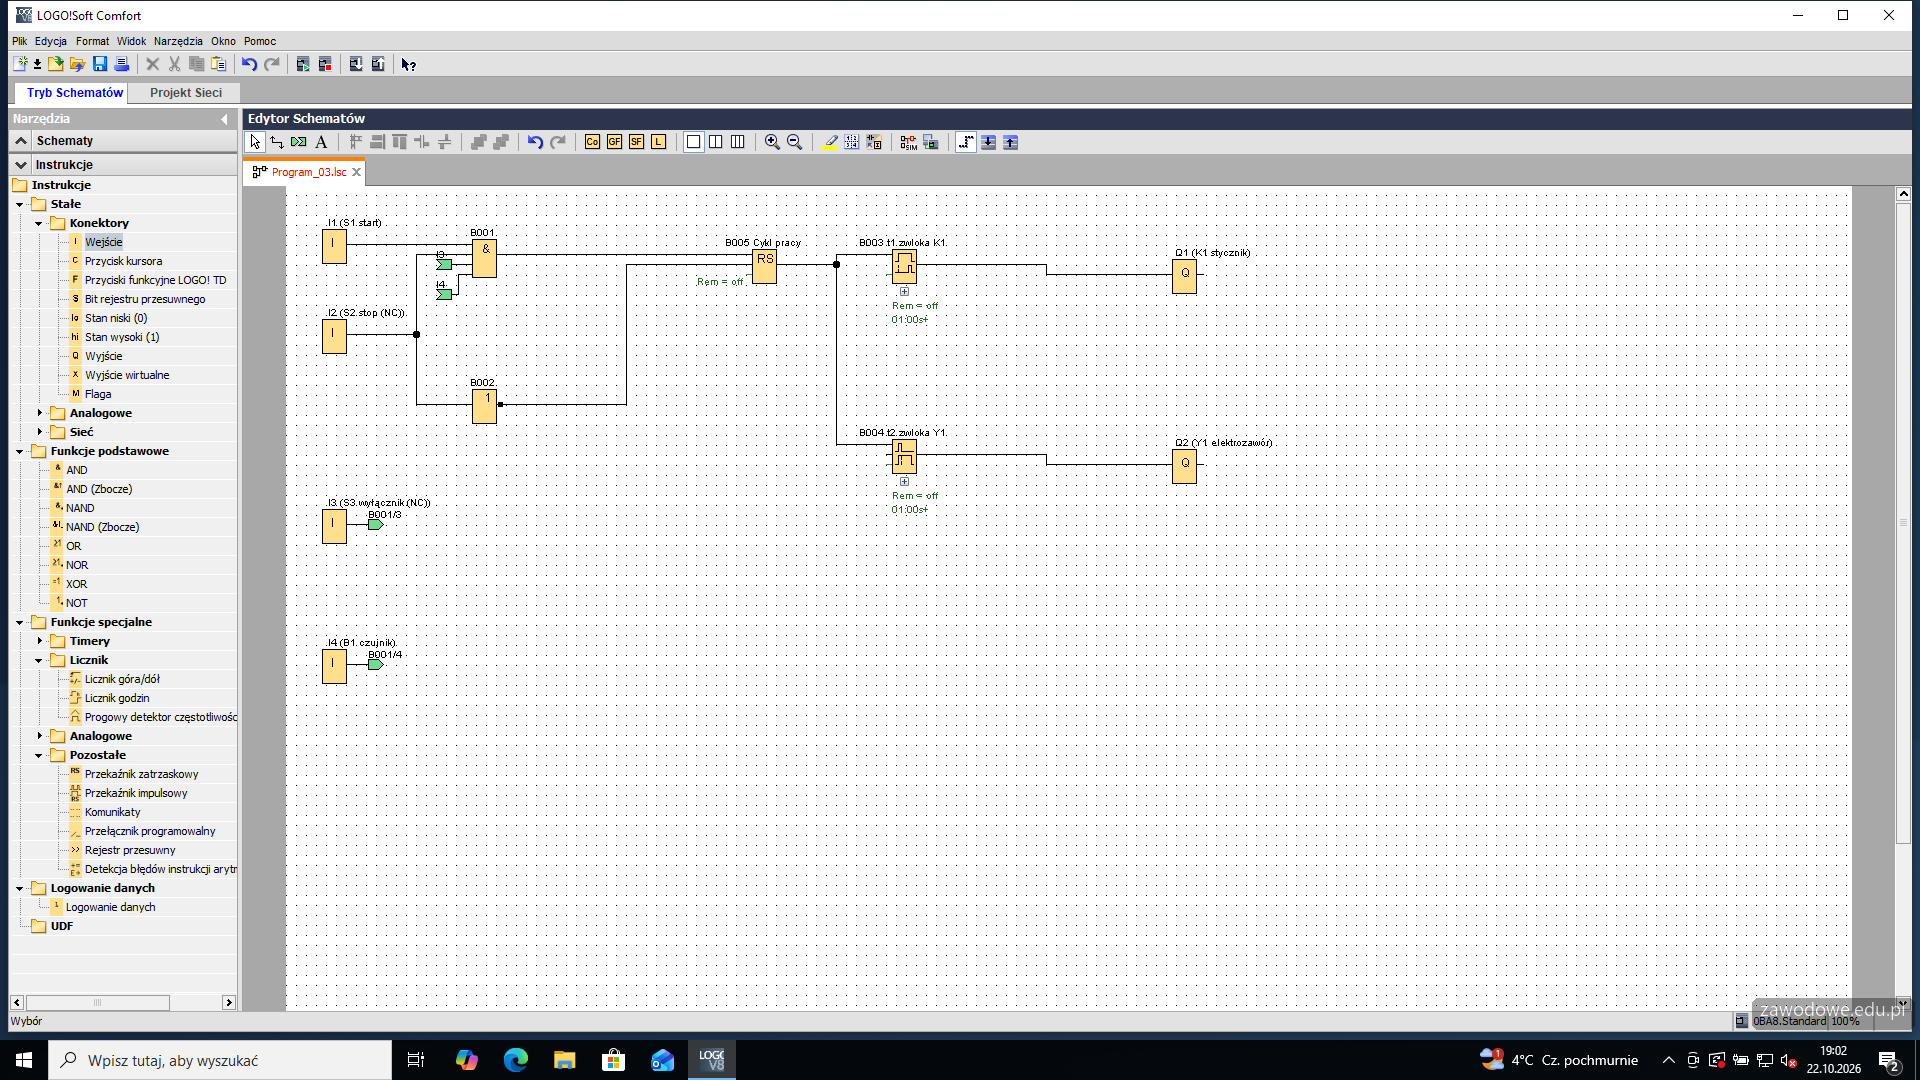Image resolution: width=1920 pixels, height=1080 pixels.
Task: Click the save diskette icon in toolbar
Action: pos(100,64)
